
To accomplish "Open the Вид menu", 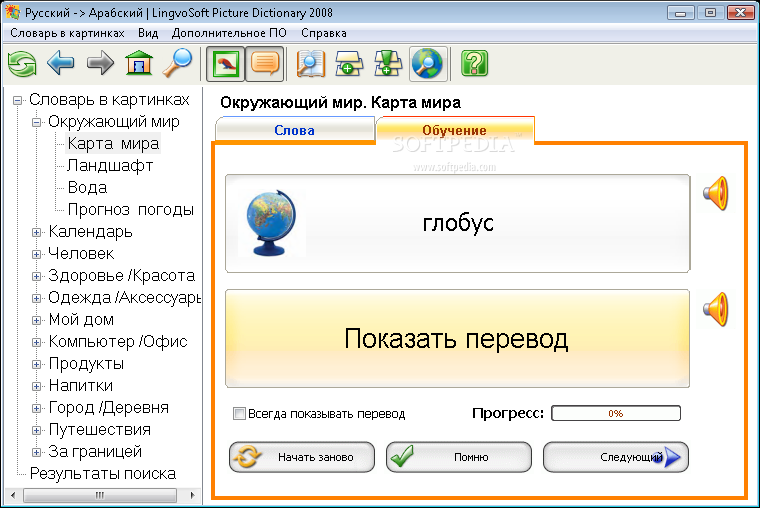I will point(148,33).
